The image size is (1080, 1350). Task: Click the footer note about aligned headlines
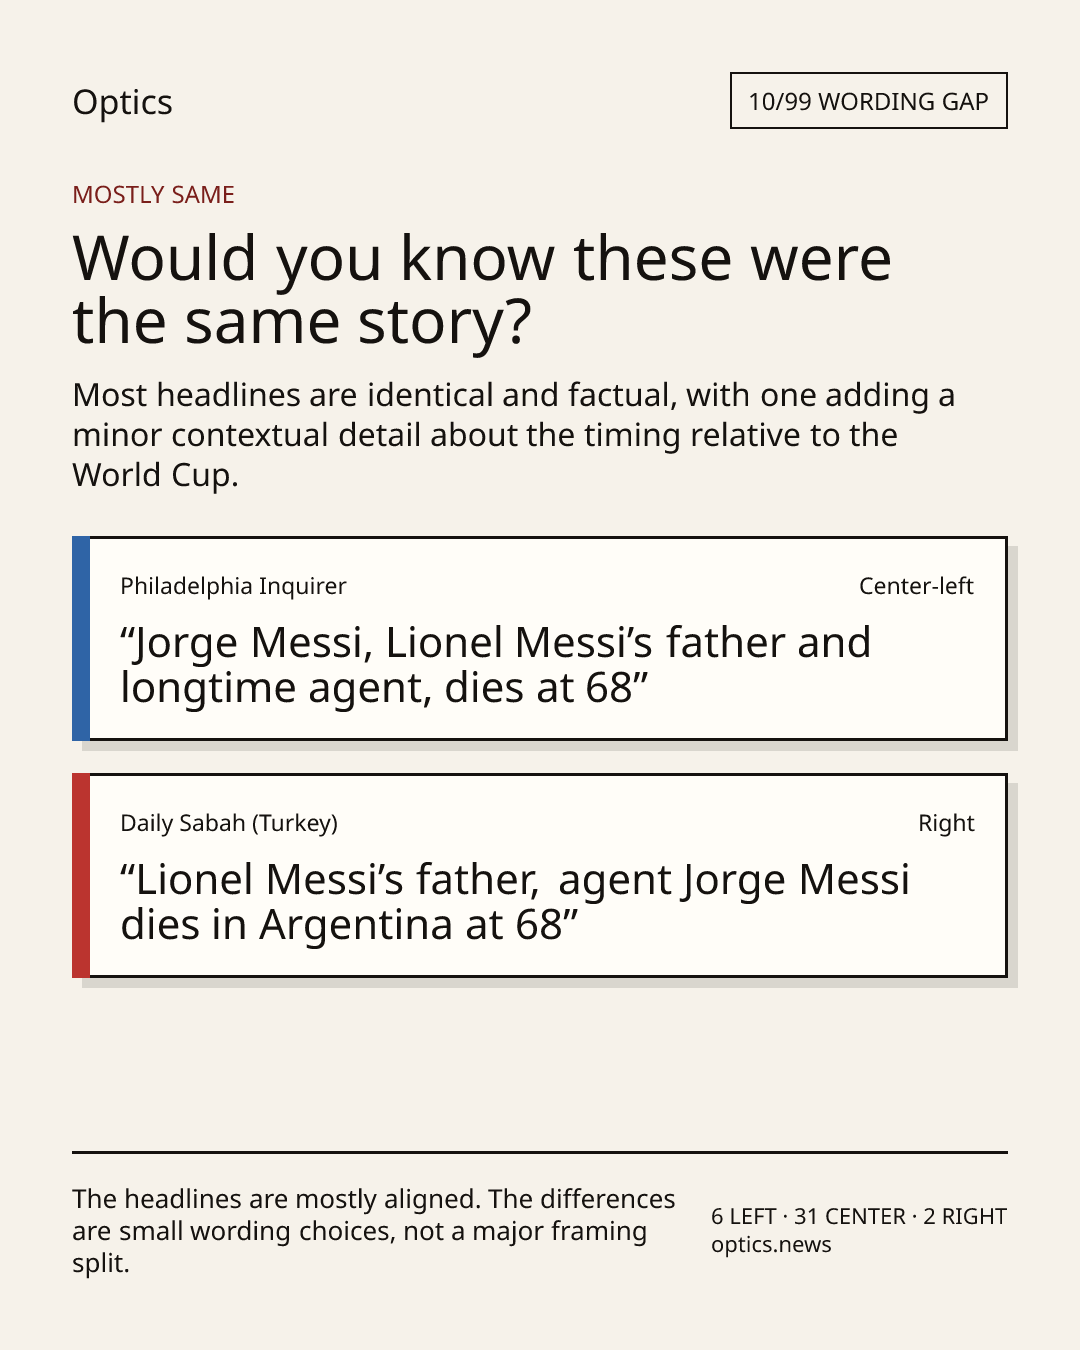click(x=373, y=1231)
